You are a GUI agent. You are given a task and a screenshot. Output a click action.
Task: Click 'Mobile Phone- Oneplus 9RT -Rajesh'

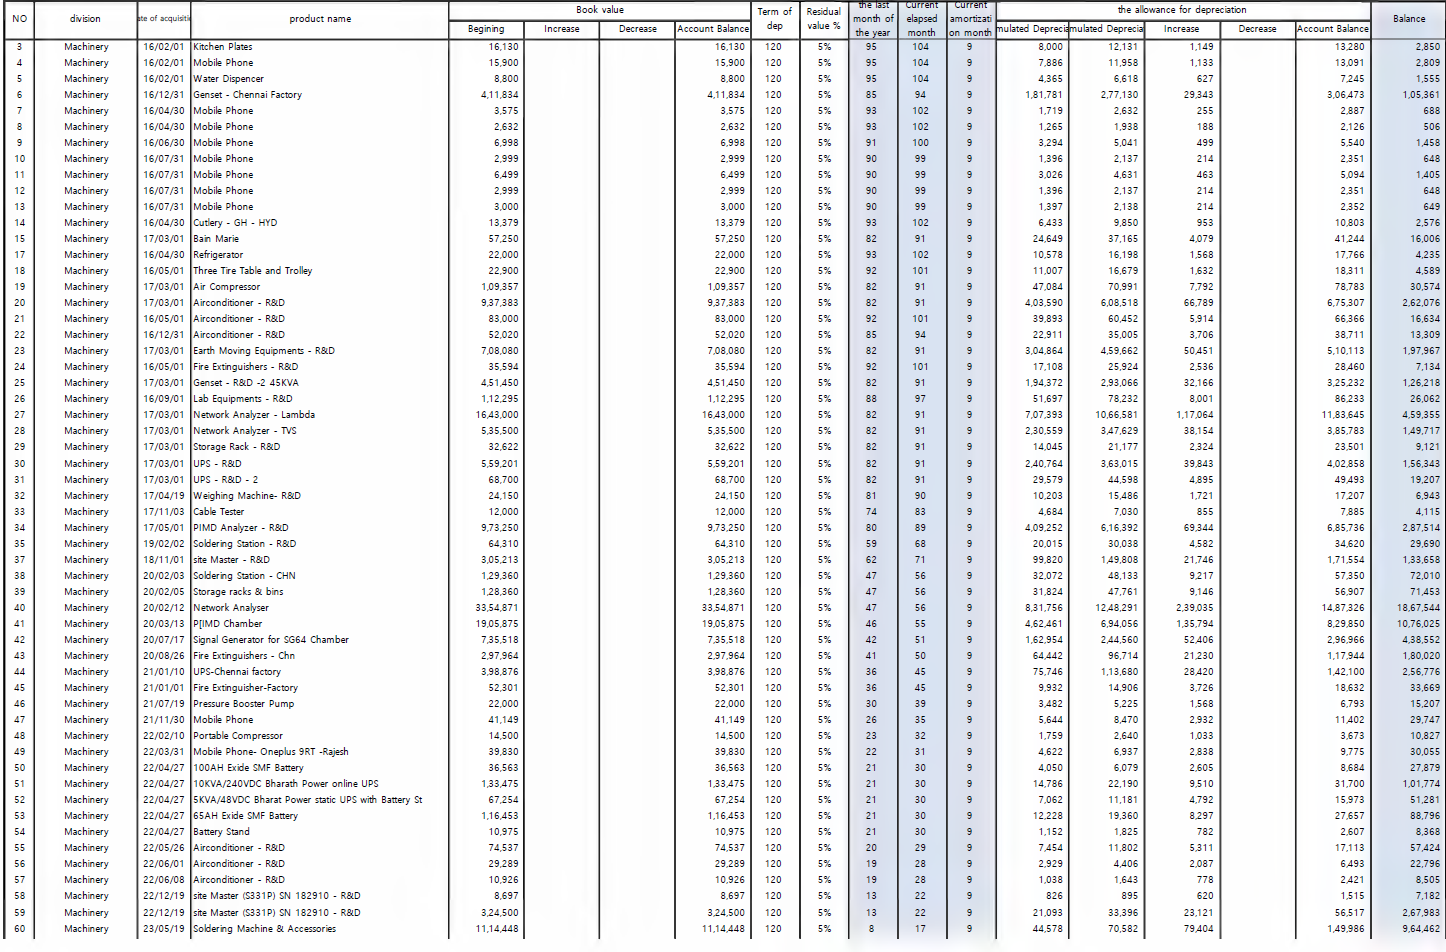[x=271, y=752]
